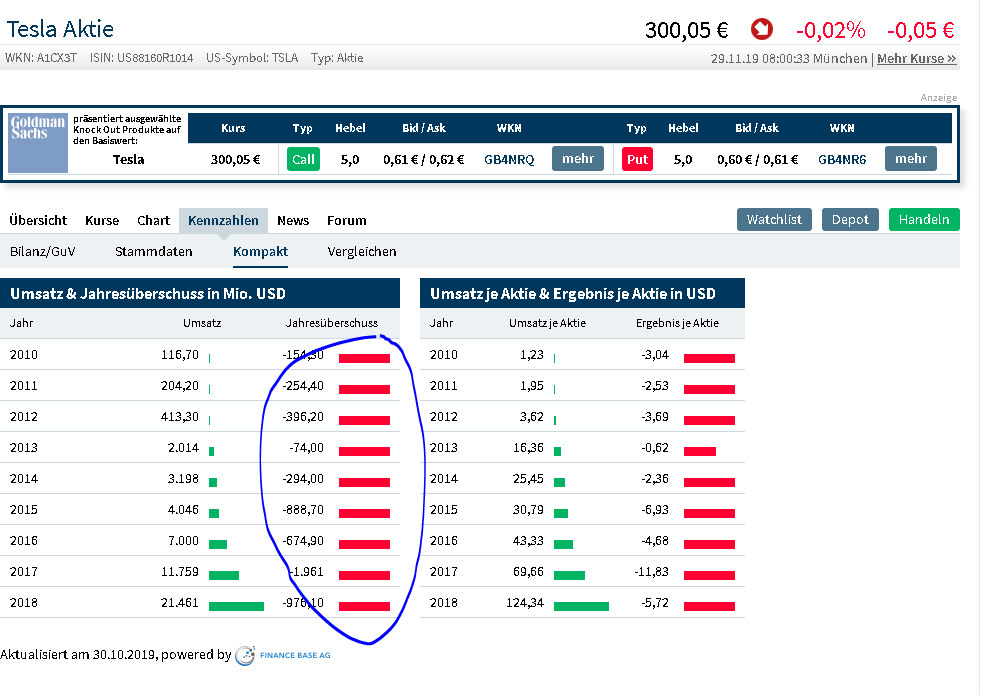This screenshot has height=695, width=982.
Task: Click the Depot button
Action: click(850, 220)
